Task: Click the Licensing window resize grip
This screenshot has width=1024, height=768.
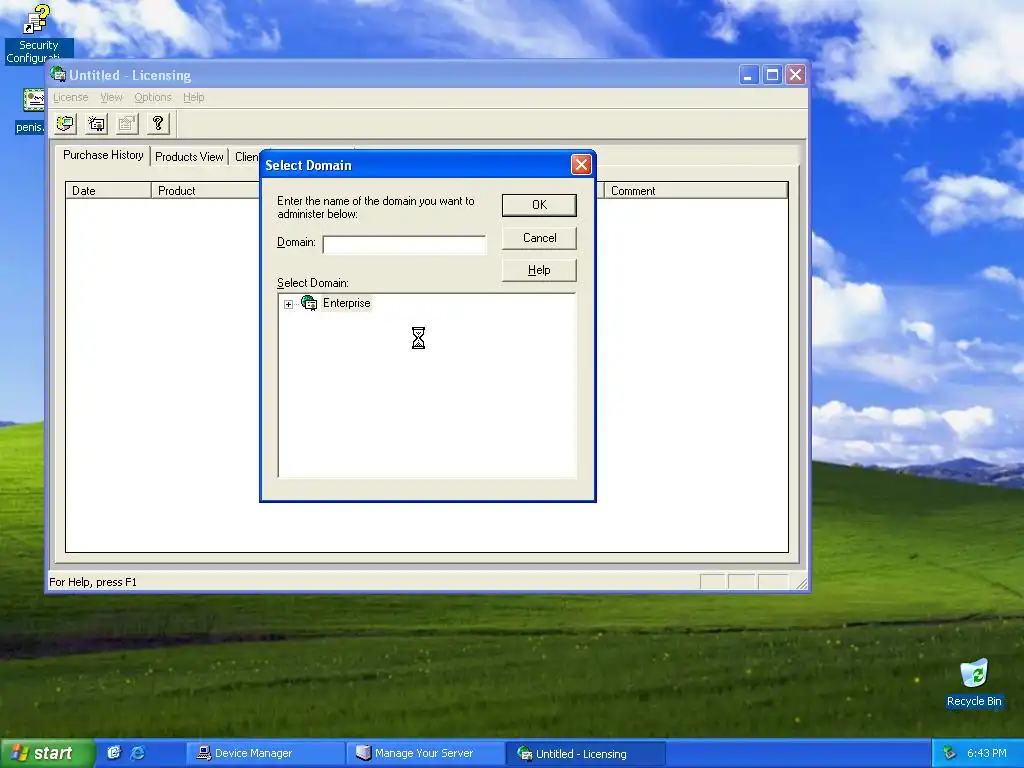Action: click(x=801, y=583)
